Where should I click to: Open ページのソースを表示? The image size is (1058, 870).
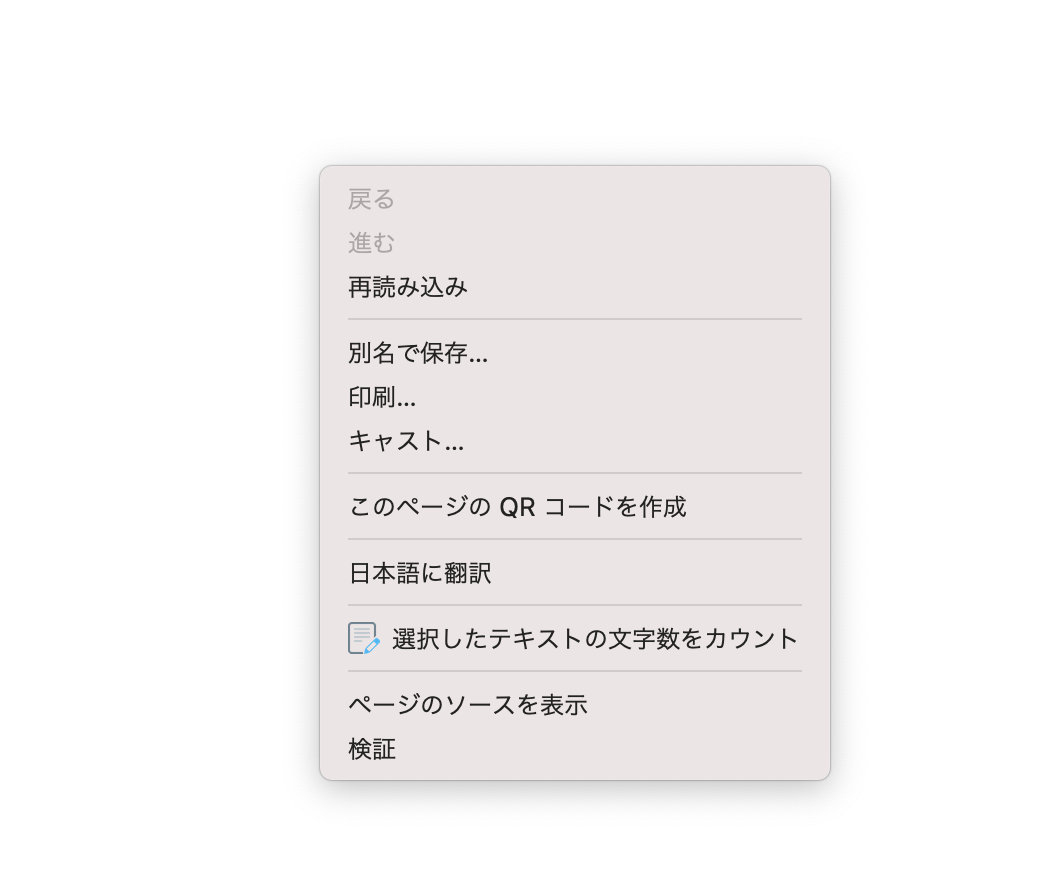tap(467, 705)
